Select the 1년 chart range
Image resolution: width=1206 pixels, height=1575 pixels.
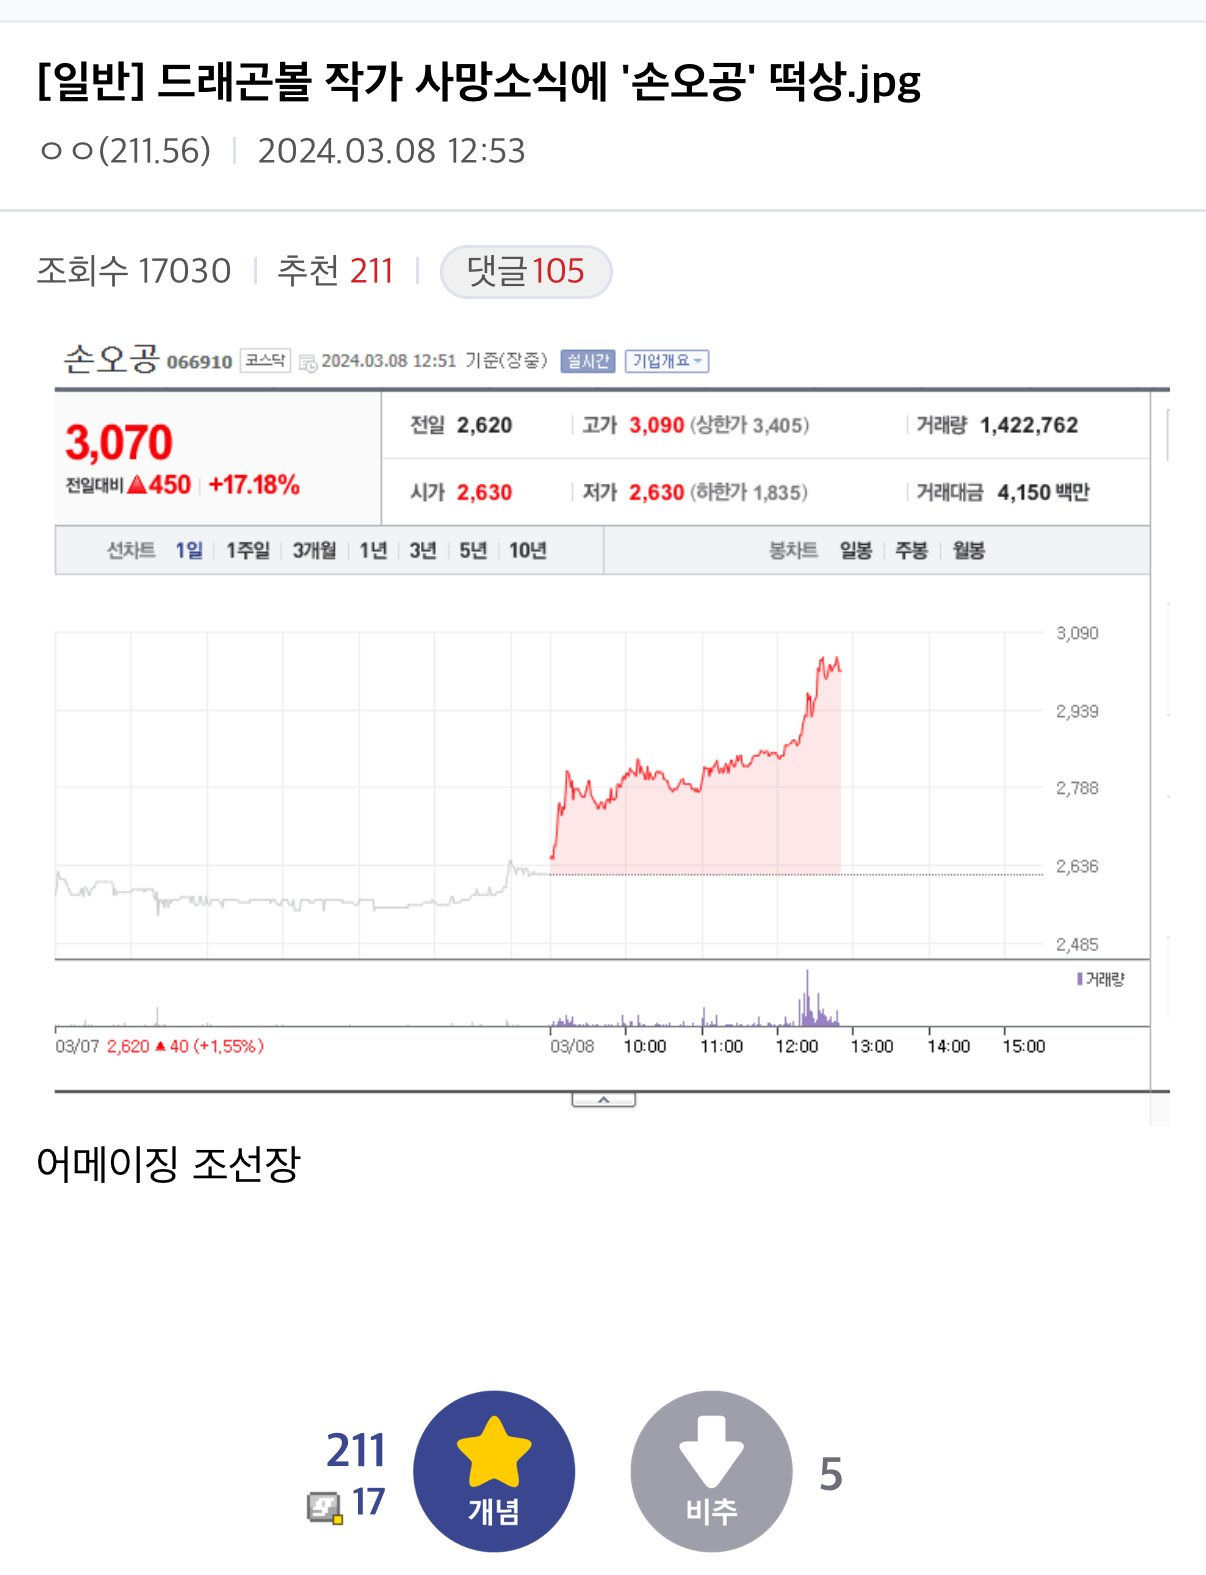373,550
